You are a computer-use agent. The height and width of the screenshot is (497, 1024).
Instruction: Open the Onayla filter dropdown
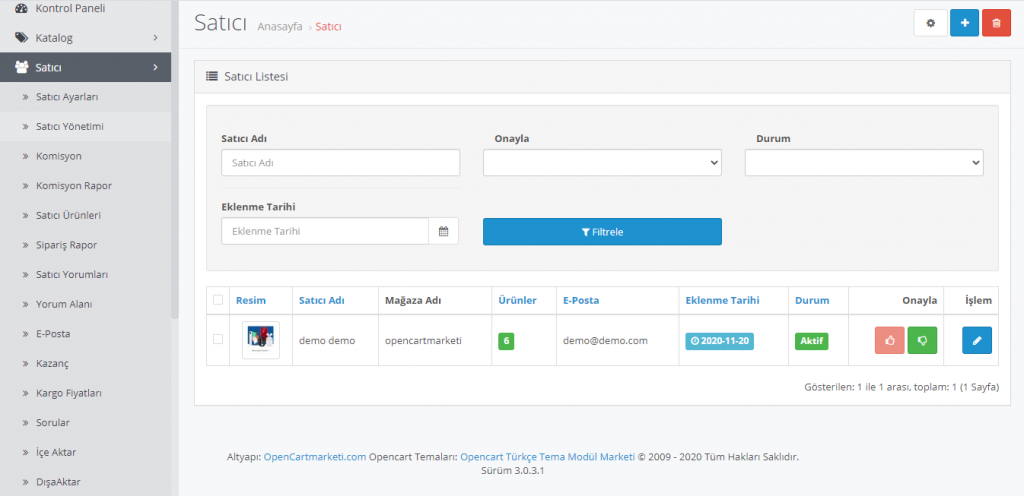602,163
